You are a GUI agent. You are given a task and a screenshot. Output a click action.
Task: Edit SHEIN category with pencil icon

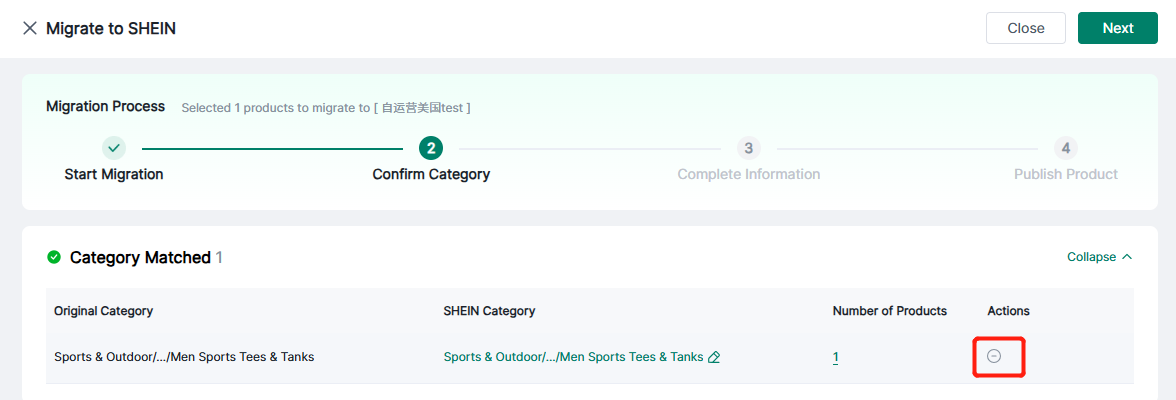[714, 357]
